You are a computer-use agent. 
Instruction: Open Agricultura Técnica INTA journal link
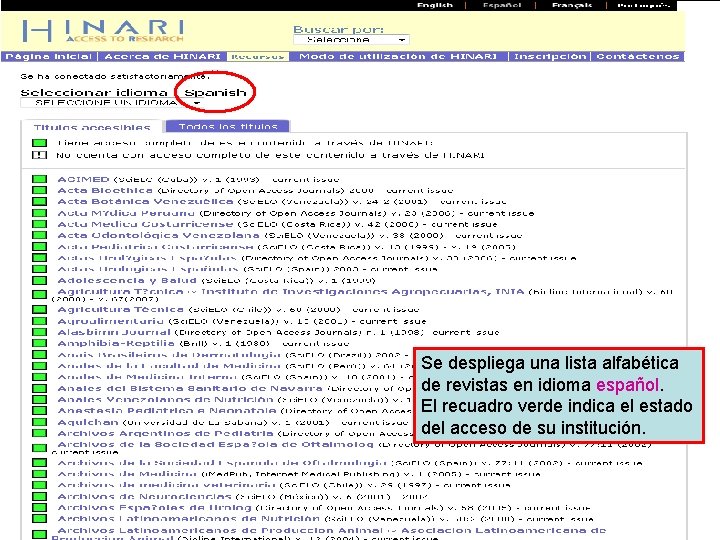[290, 292]
